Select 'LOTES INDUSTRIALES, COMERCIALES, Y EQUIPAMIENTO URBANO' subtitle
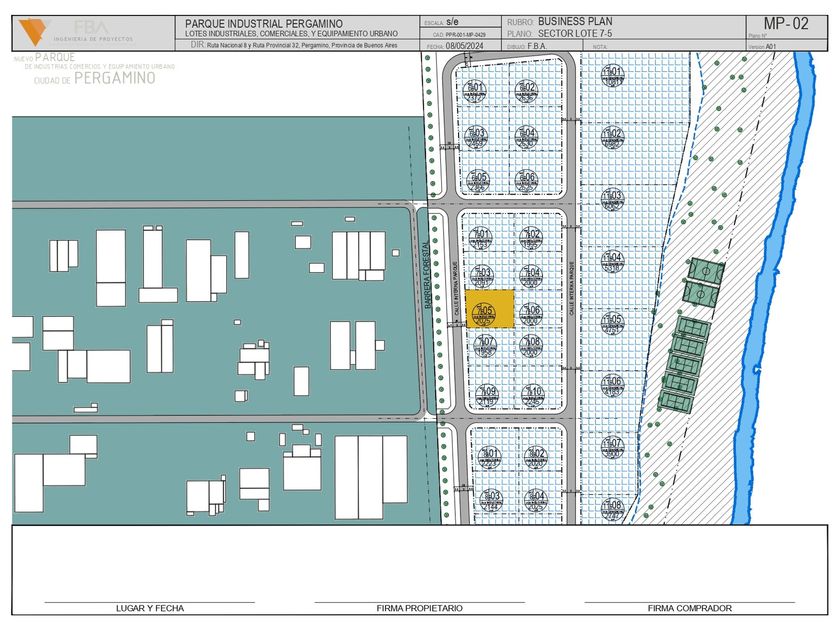Image resolution: width=840 pixels, height=630 pixels. point(291,34)
